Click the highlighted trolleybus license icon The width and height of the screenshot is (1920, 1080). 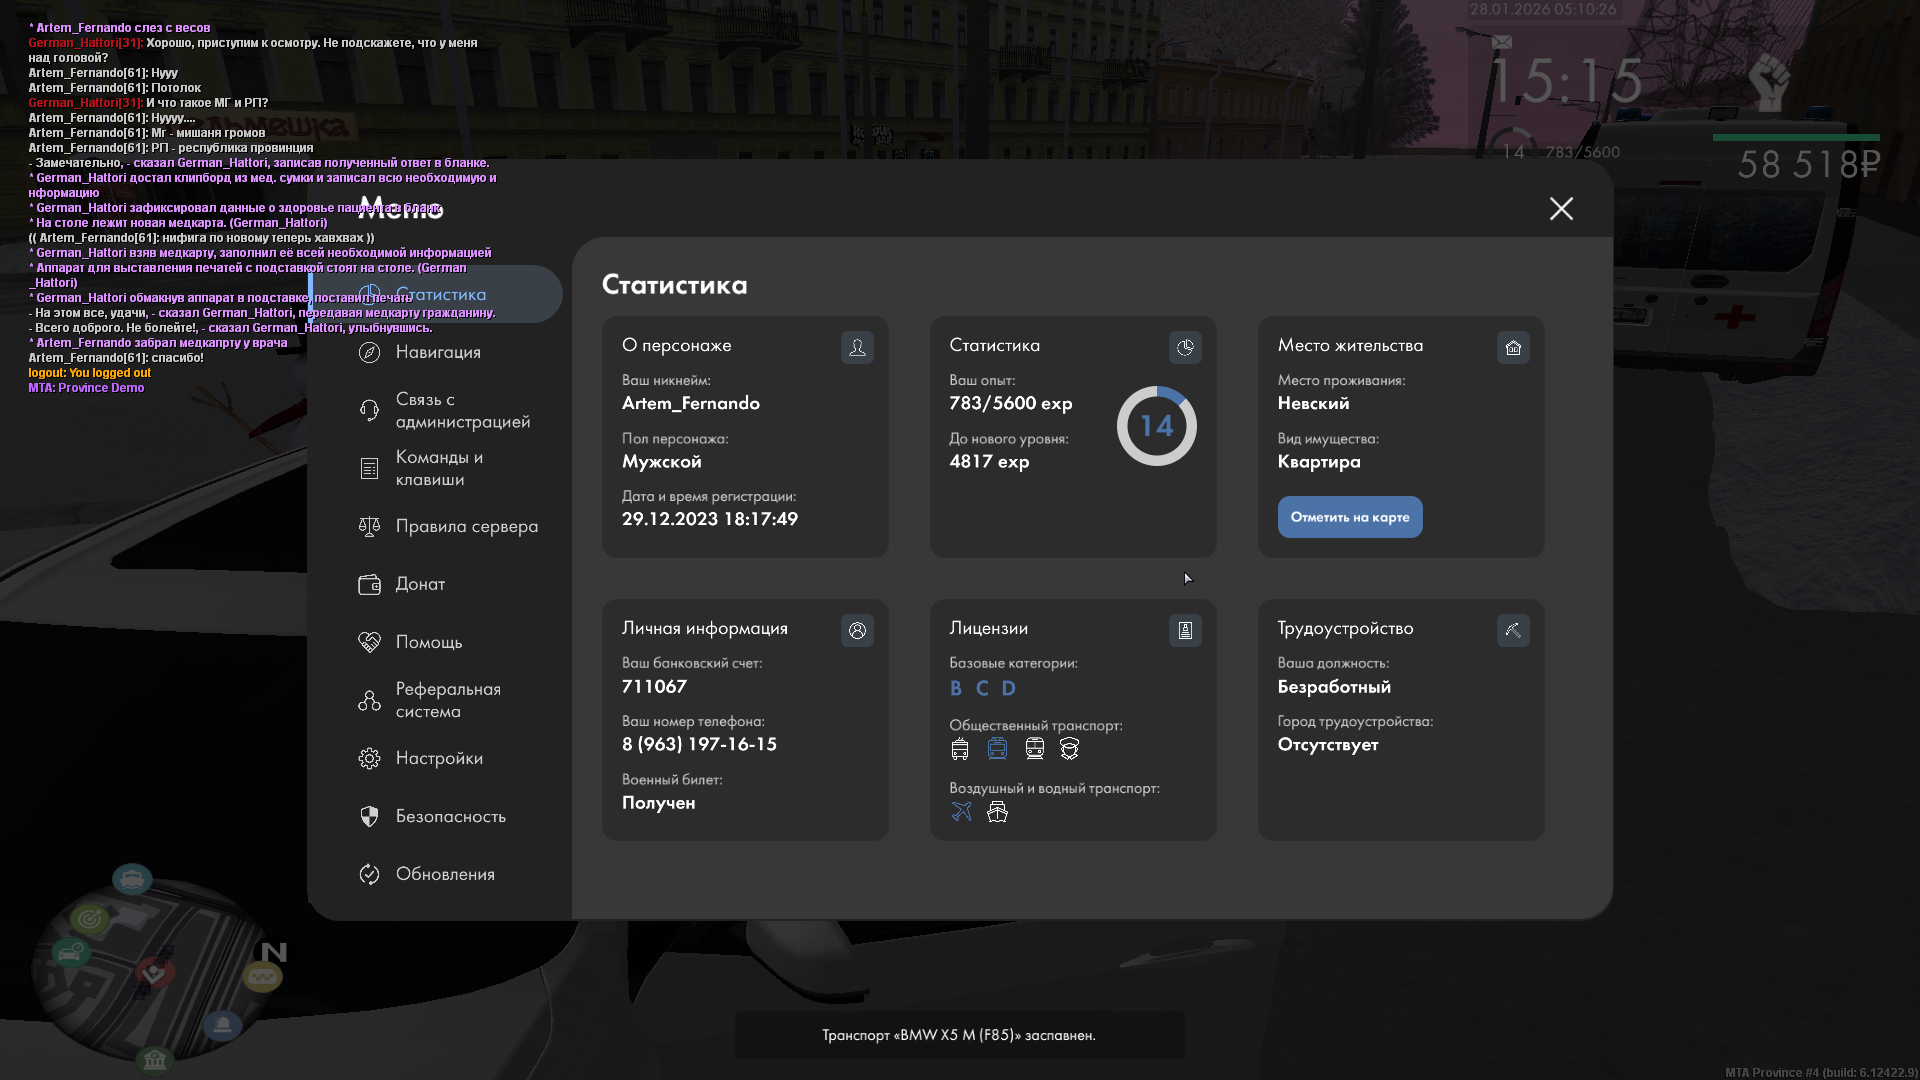pyautogui.click(x=997, y=748)
